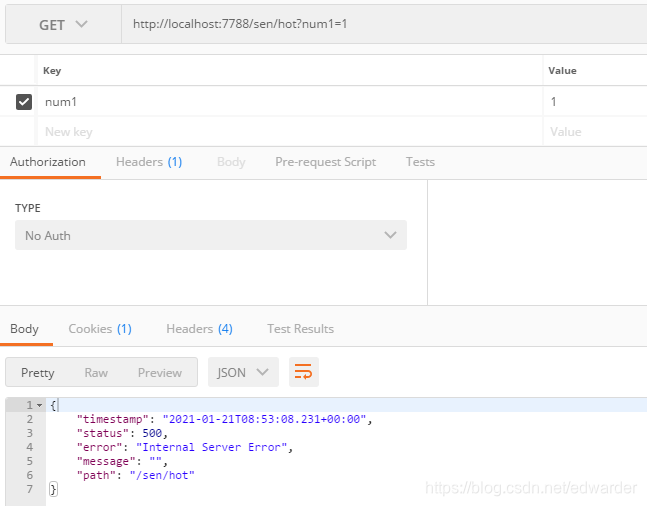Screen dimensions: 647x506
Task: Open the request Body tab
Action: [231, 162]
